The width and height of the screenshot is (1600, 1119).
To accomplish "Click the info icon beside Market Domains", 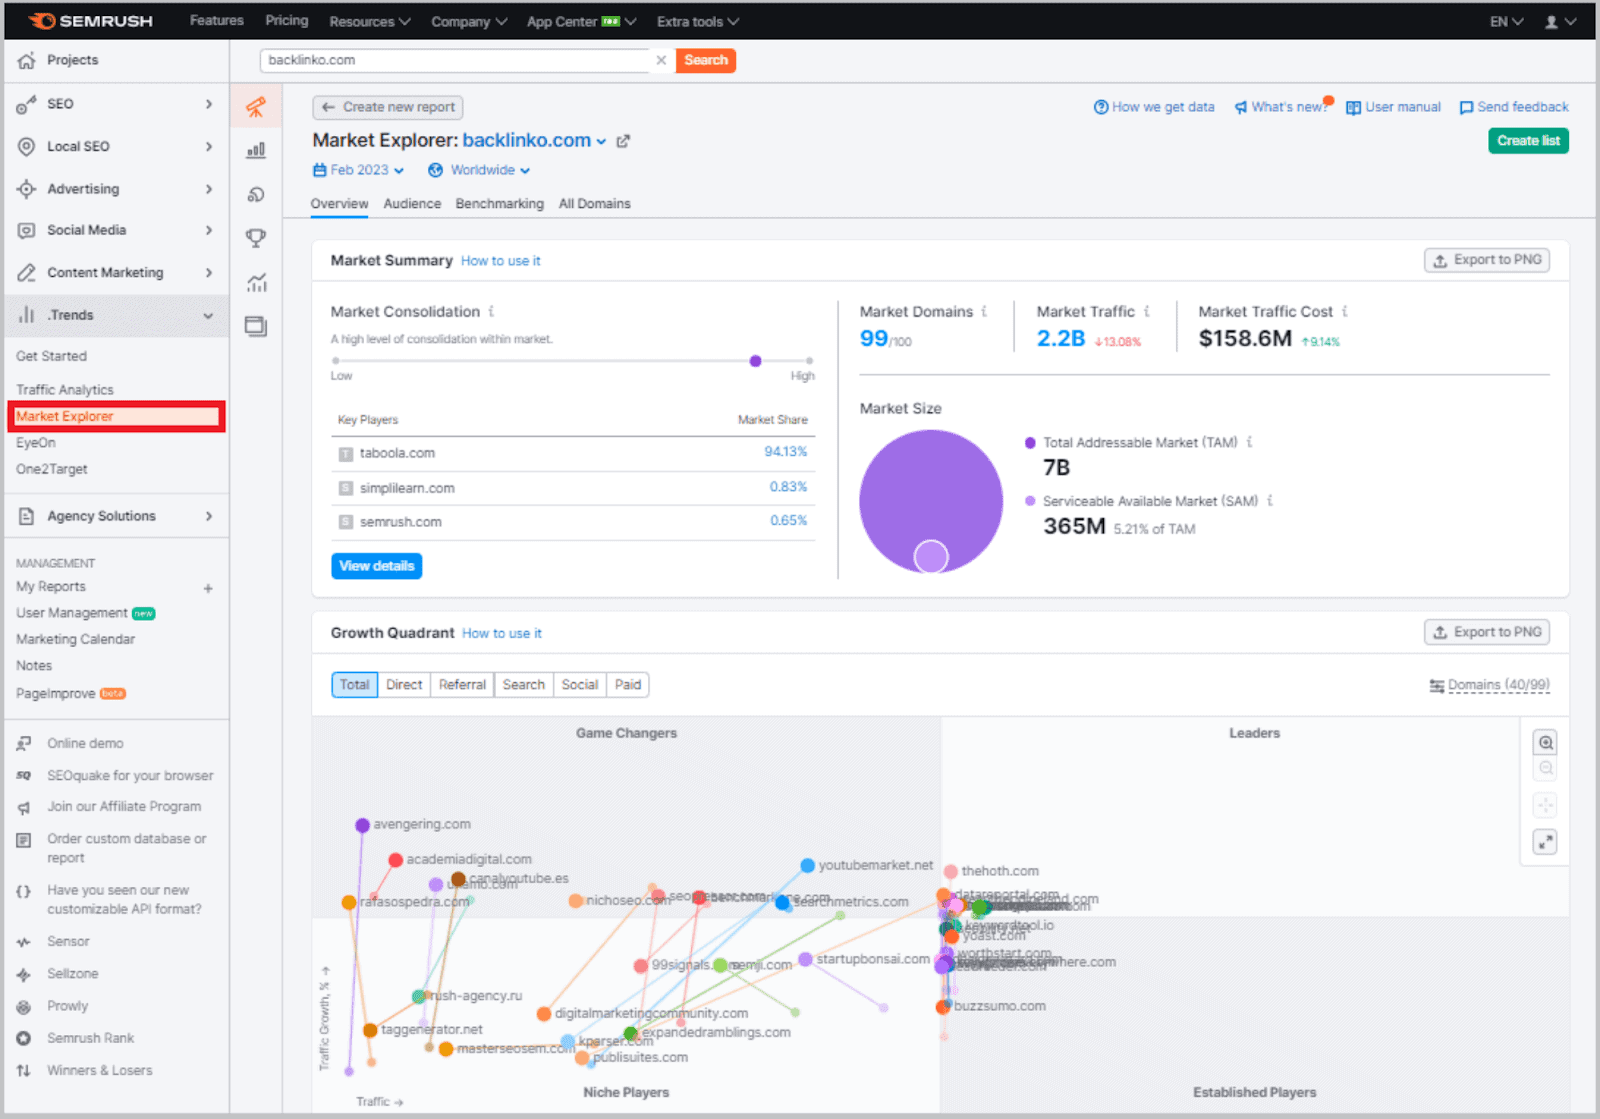I will click(984, 311).
